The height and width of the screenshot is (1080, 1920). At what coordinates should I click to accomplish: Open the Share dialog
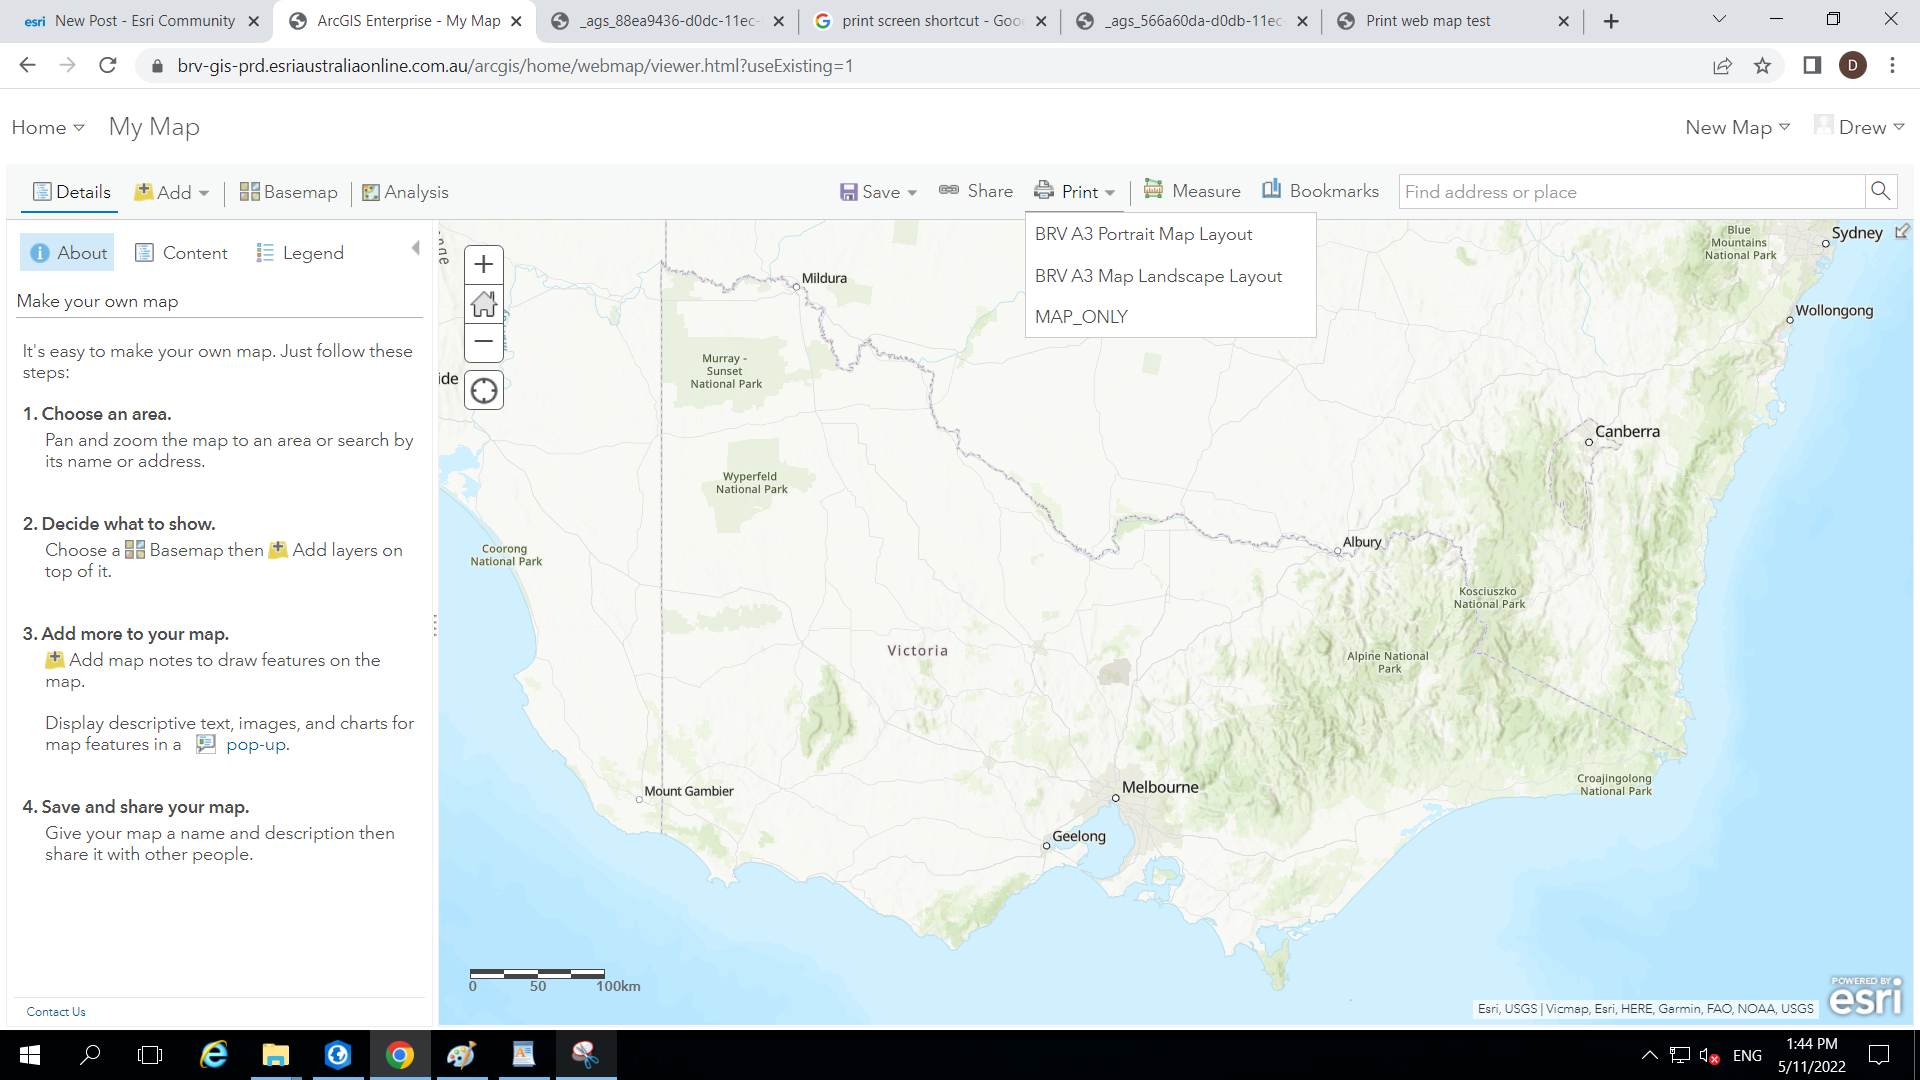point(976,191)
